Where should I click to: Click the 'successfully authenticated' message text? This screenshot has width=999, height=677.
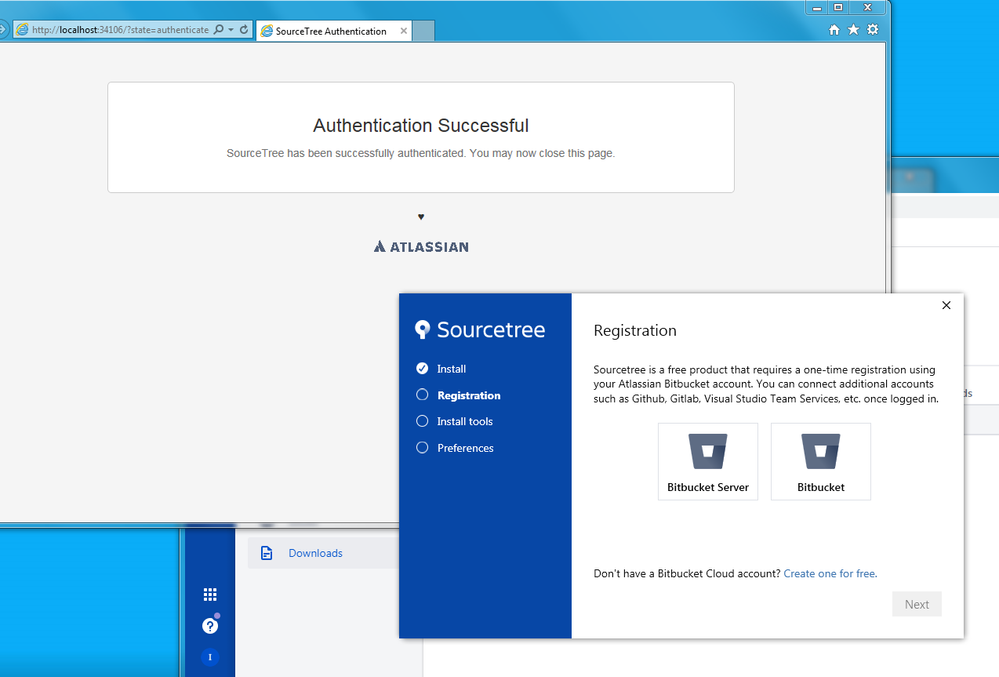(420, 153)
